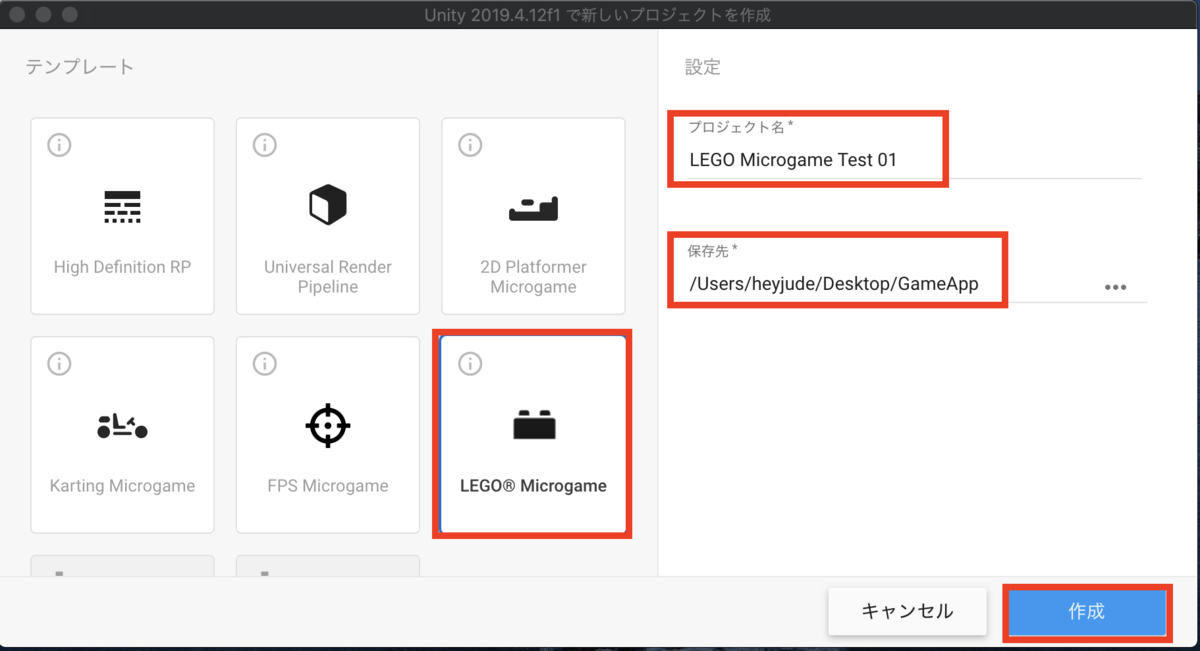The image size is (1200, 651).
Task: Choose the LEGO® Microgame label
Action: (533, 486)
